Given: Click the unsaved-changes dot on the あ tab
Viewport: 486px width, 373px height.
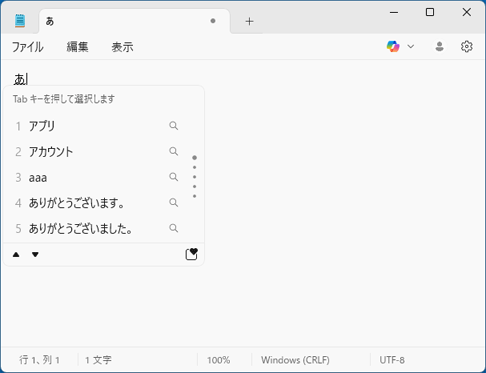Looking at the screenshot, I should 213,21.
